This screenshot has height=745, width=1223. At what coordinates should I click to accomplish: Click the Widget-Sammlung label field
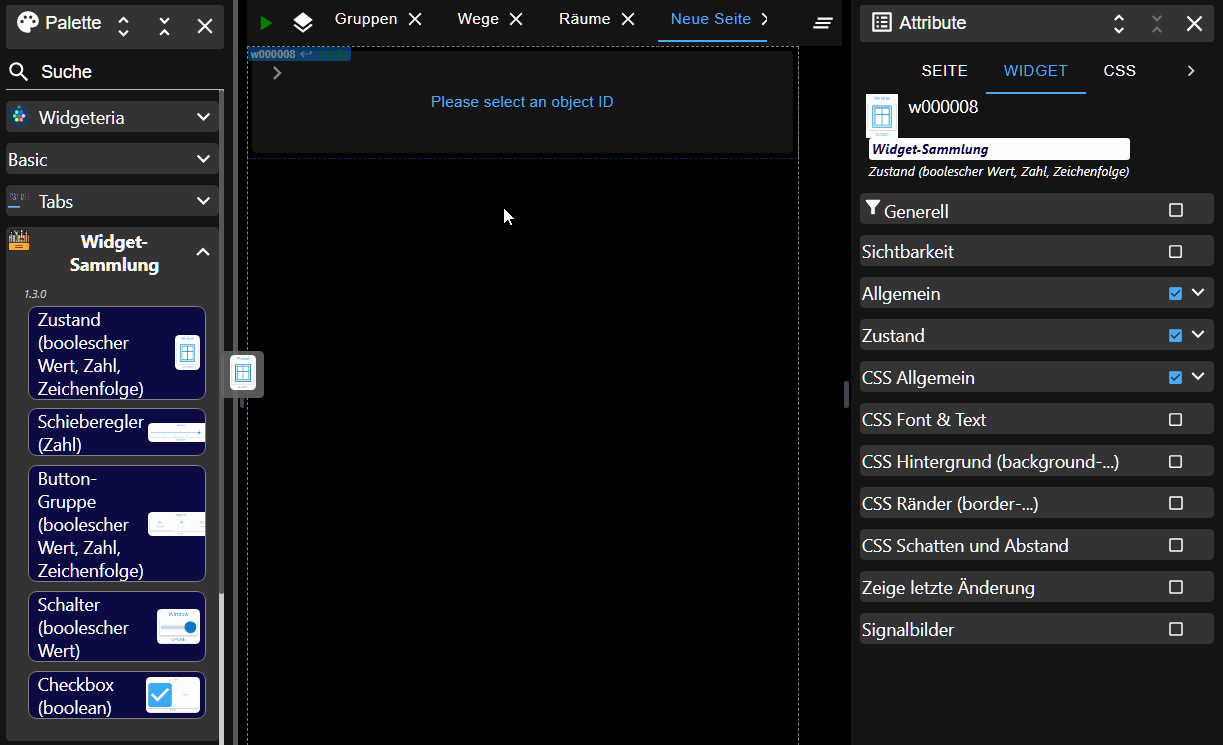point(999,149)
